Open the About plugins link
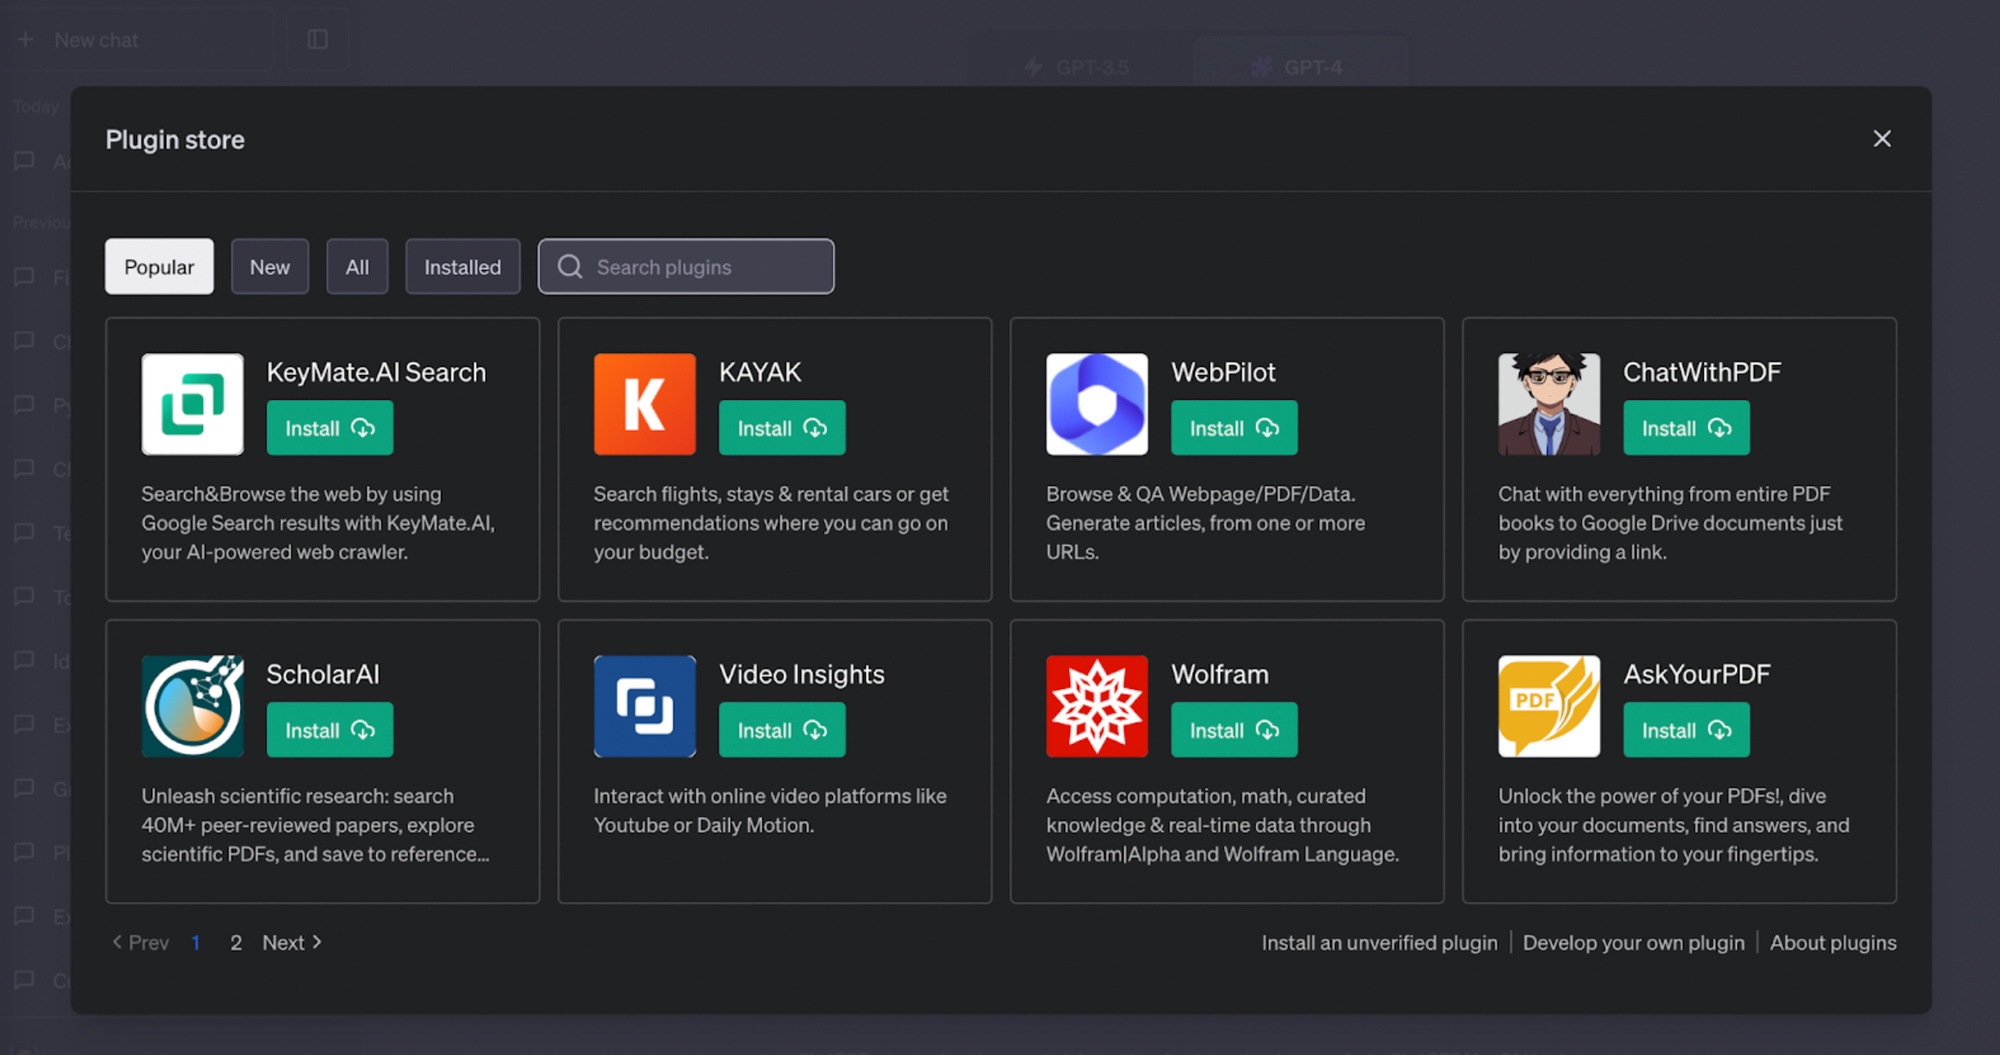The width and height of the screenshot is (2000, 1055). pyautogui.click(x=1833, y=941)
